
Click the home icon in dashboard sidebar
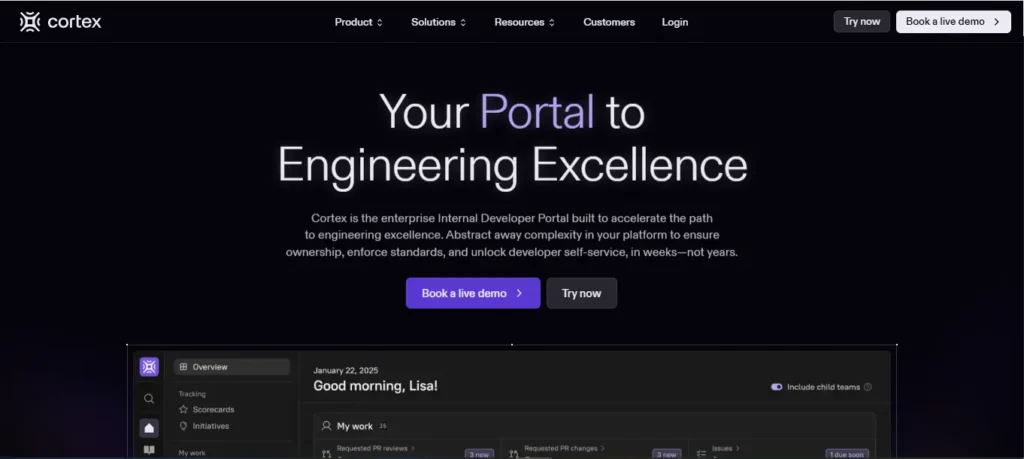pos(149,428)
